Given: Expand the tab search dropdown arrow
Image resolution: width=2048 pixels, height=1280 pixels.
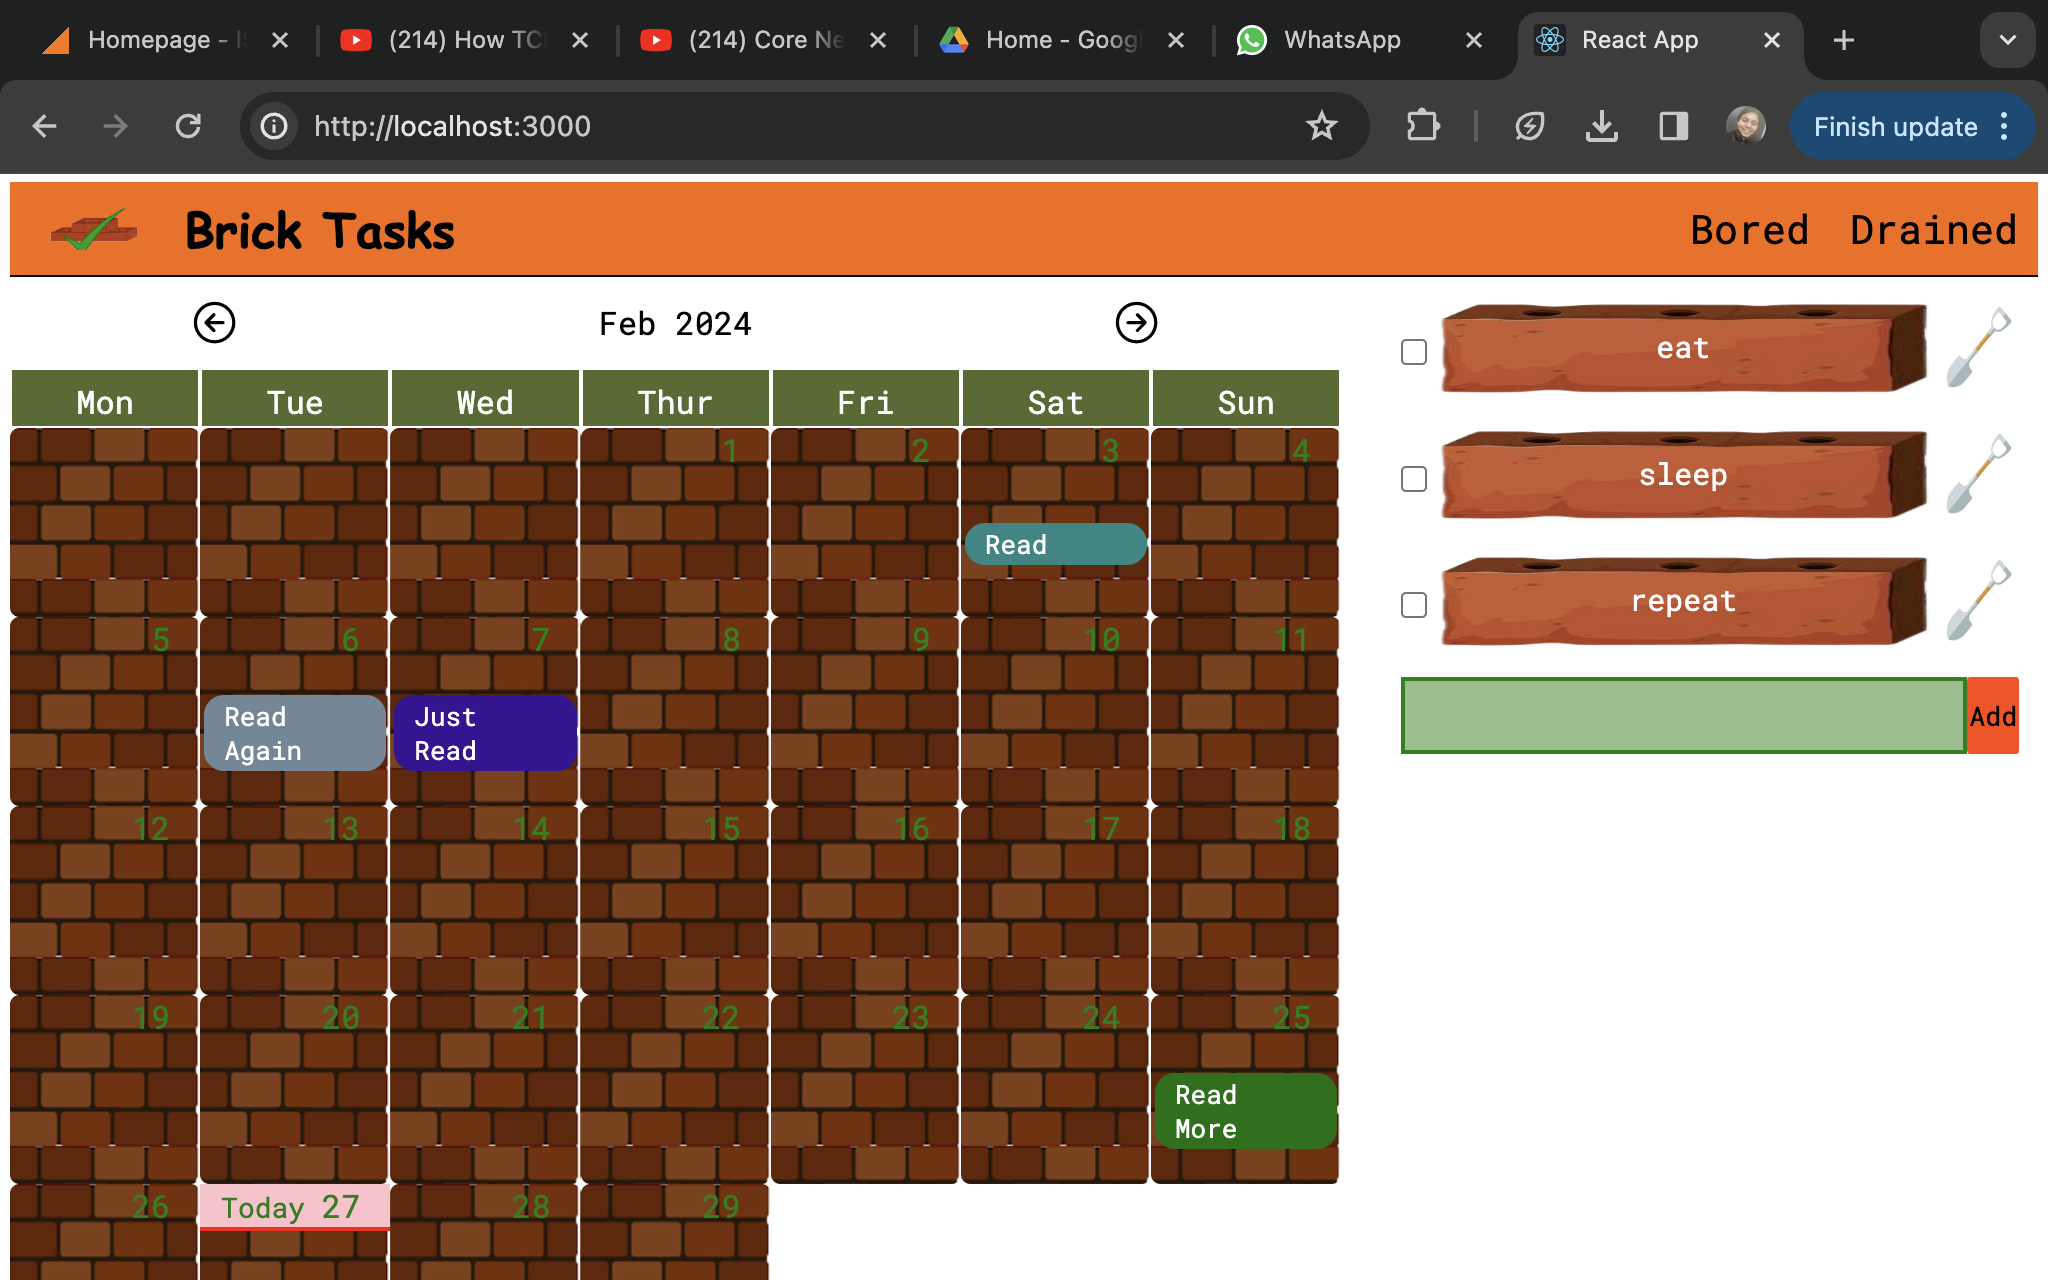Looking at the screenshot, I should [x=2007, y=40].
